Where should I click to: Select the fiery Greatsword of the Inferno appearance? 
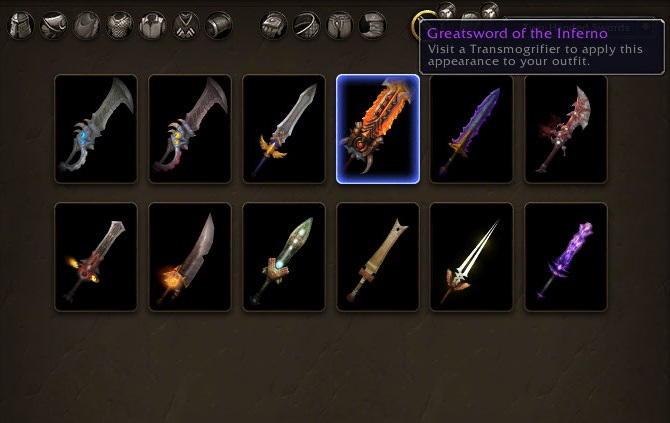(x=378, y=129)
